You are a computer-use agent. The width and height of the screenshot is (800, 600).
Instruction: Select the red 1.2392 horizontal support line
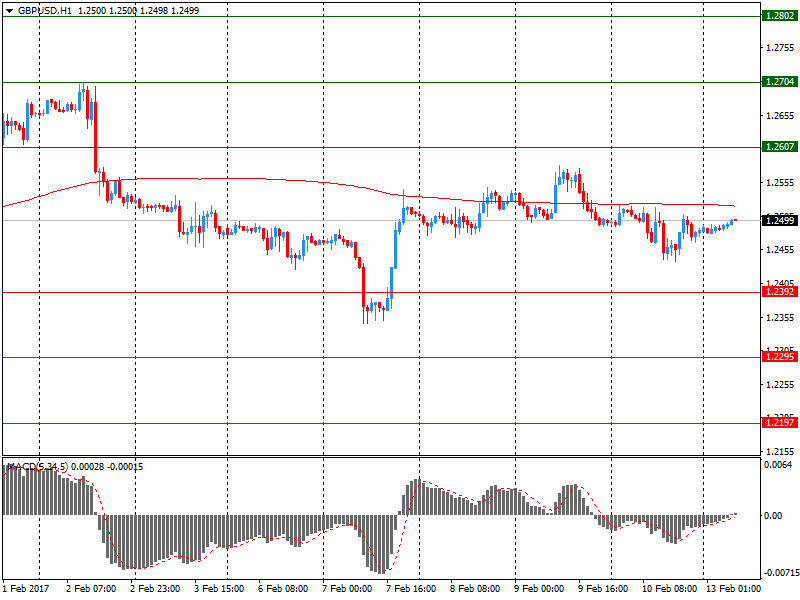(381, 292)
